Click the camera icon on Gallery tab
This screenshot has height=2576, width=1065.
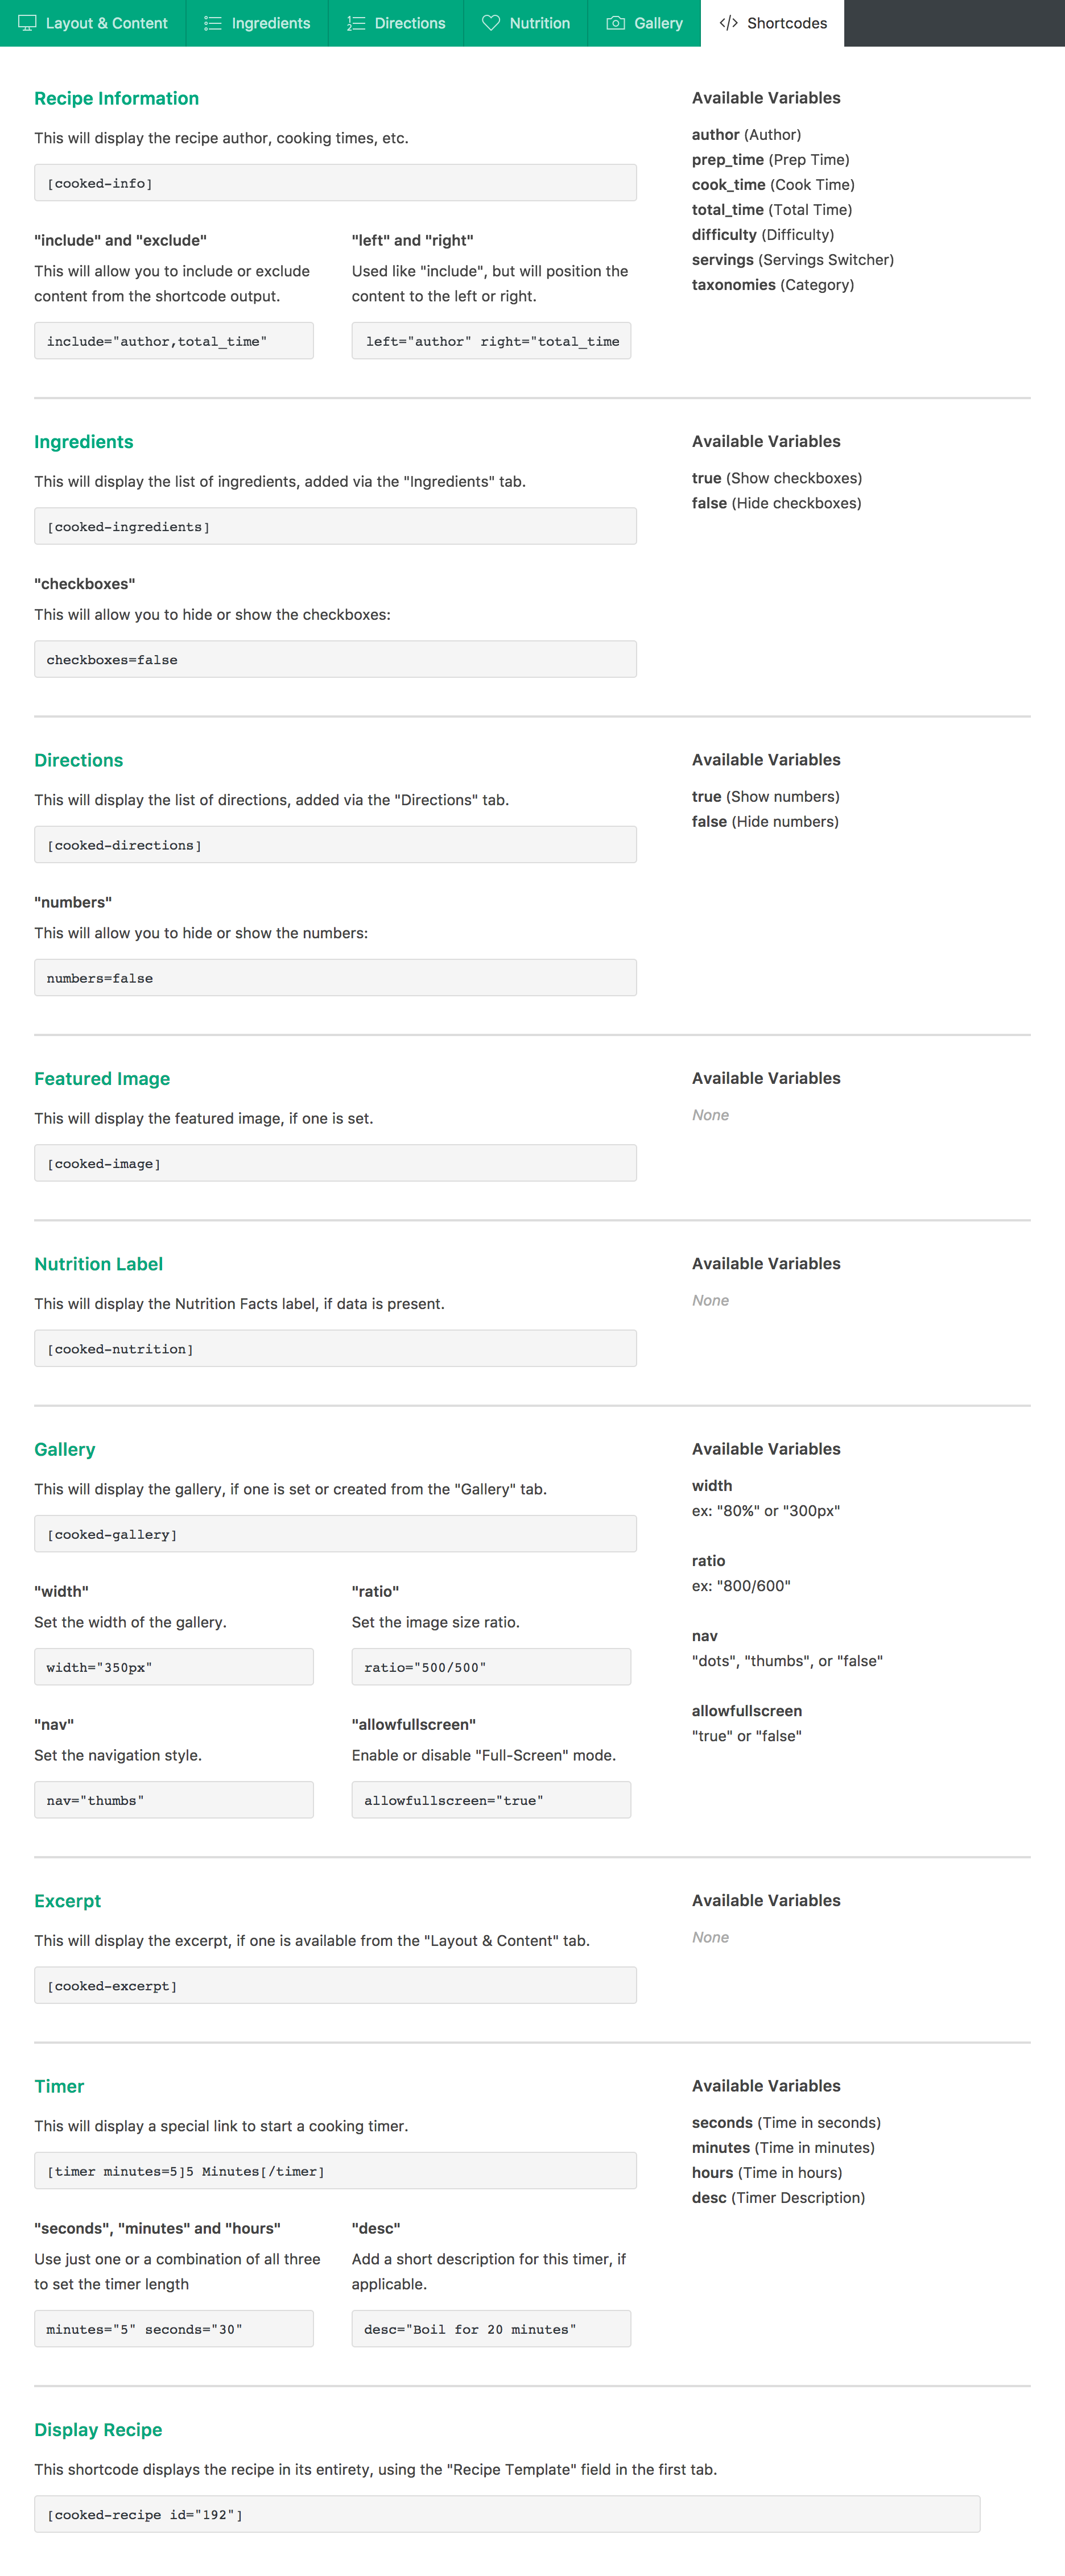[616, 23]
